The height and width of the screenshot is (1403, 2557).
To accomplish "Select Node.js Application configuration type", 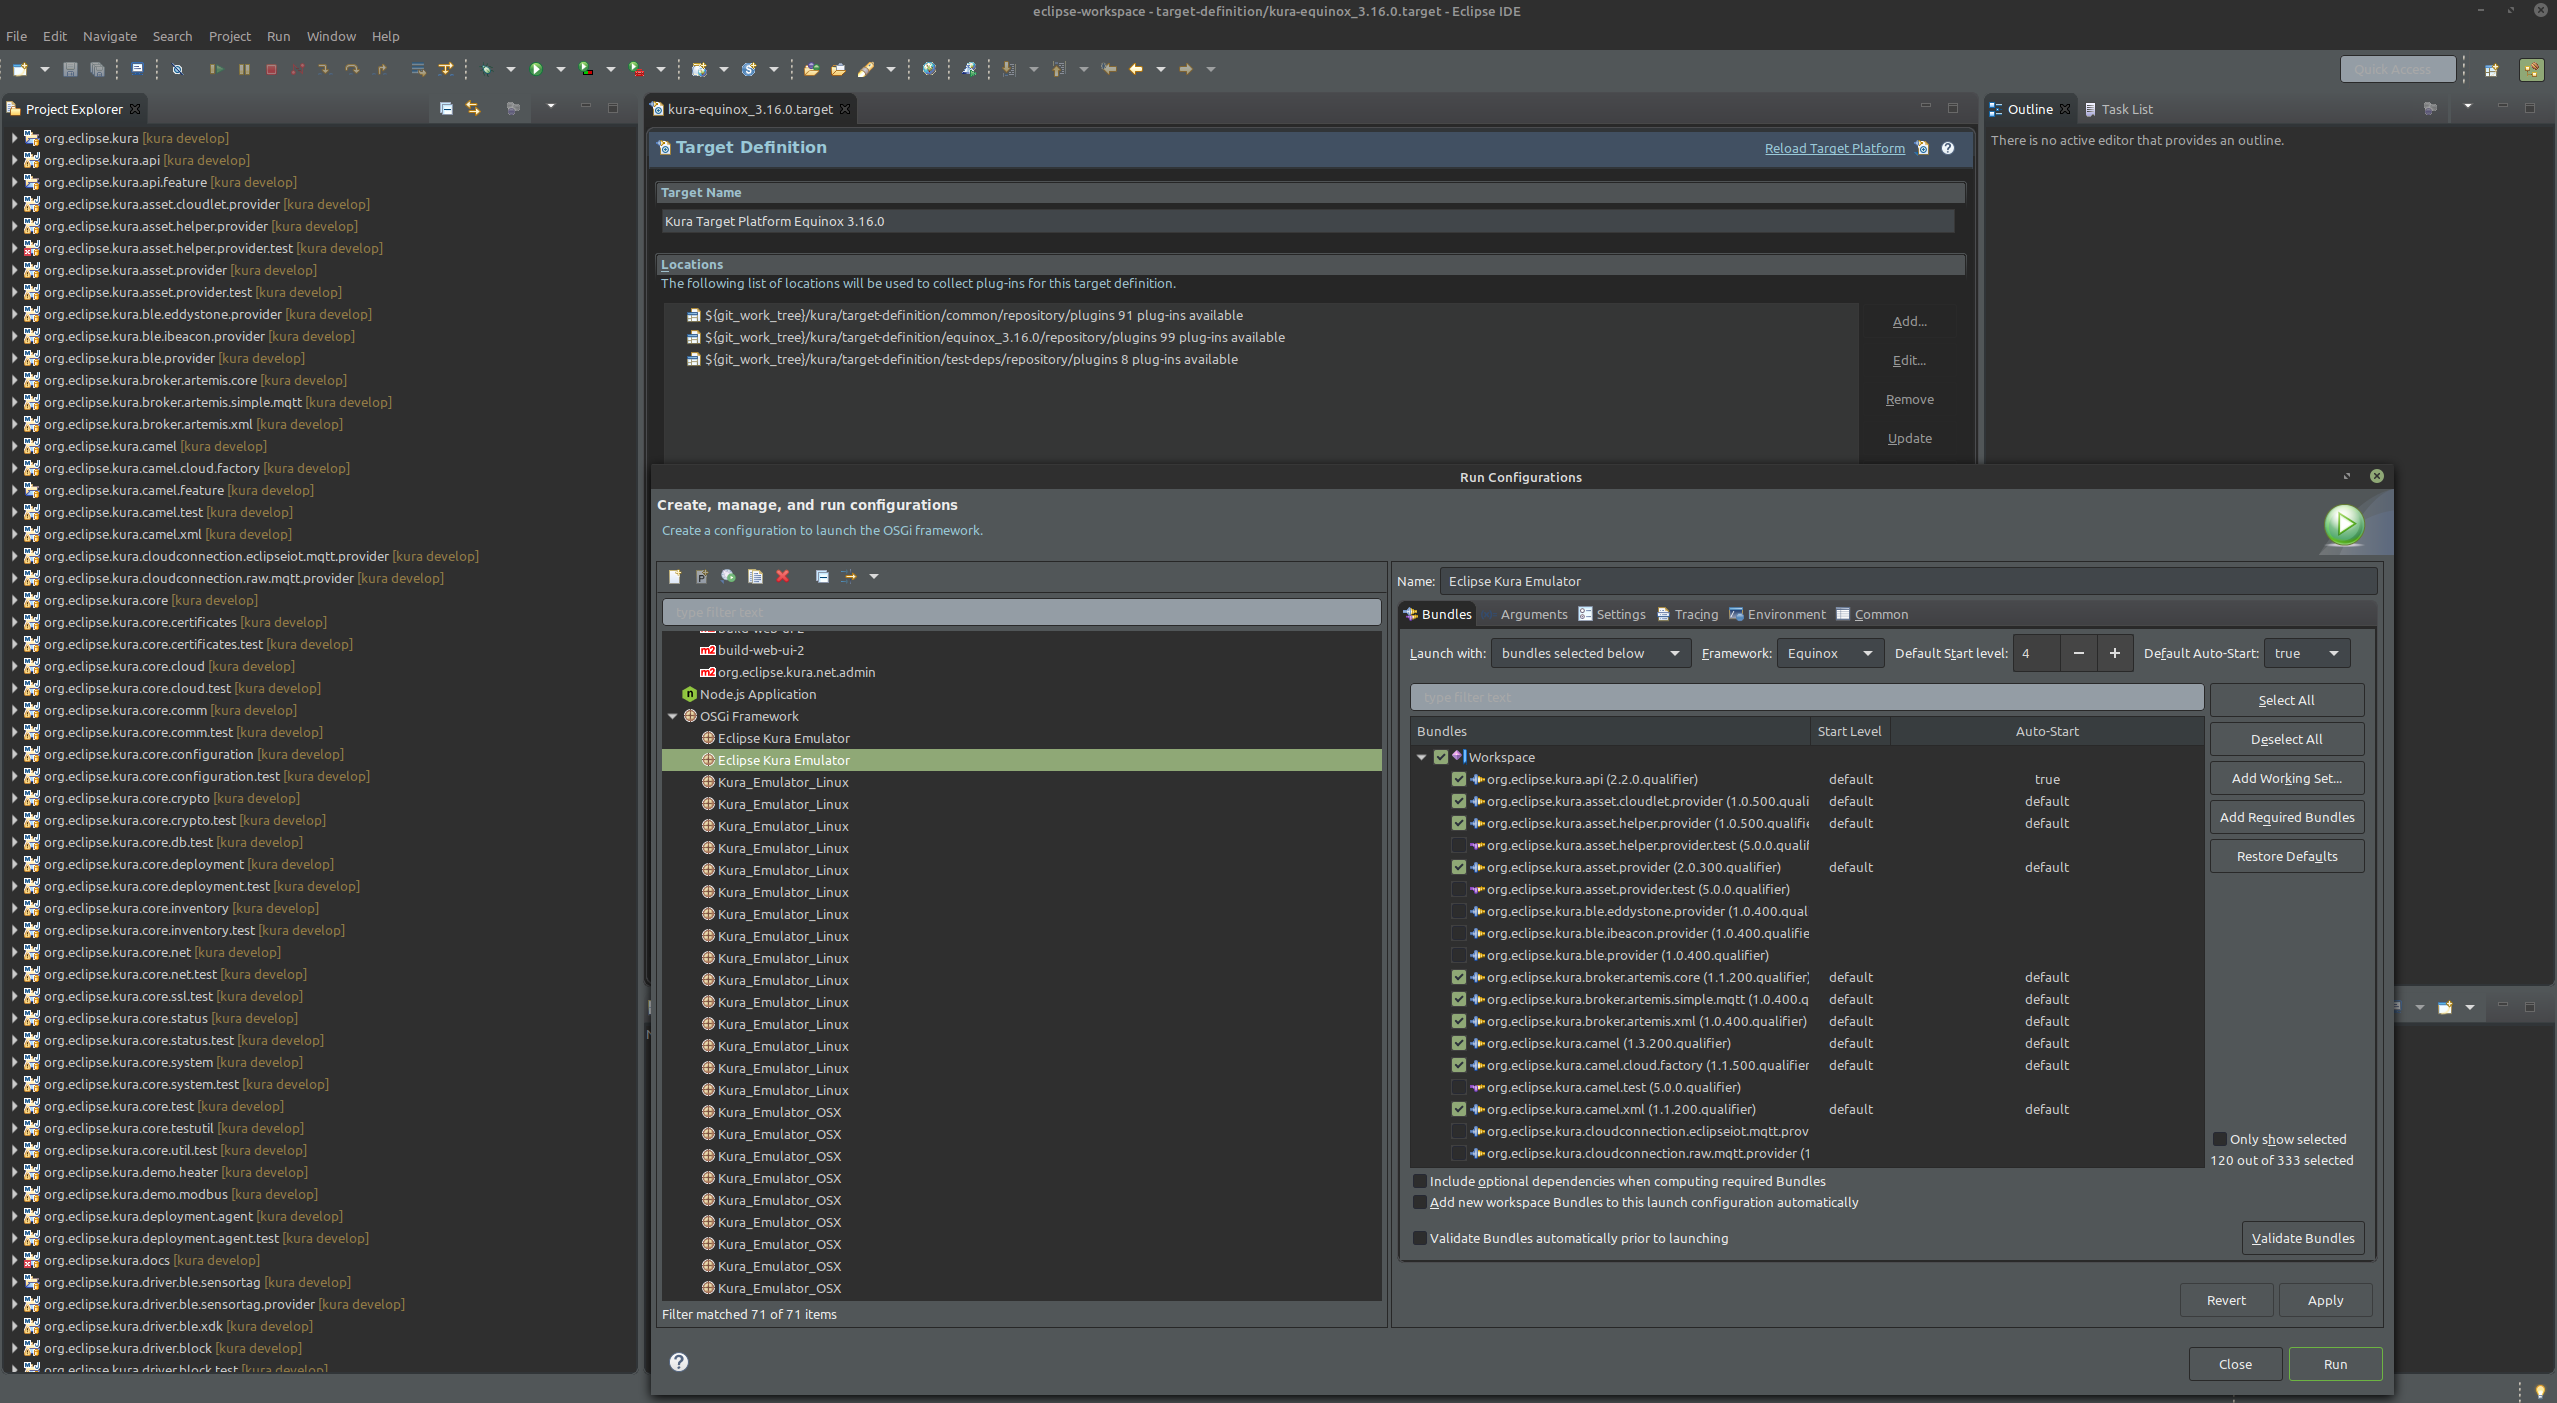I will (757, 694).
